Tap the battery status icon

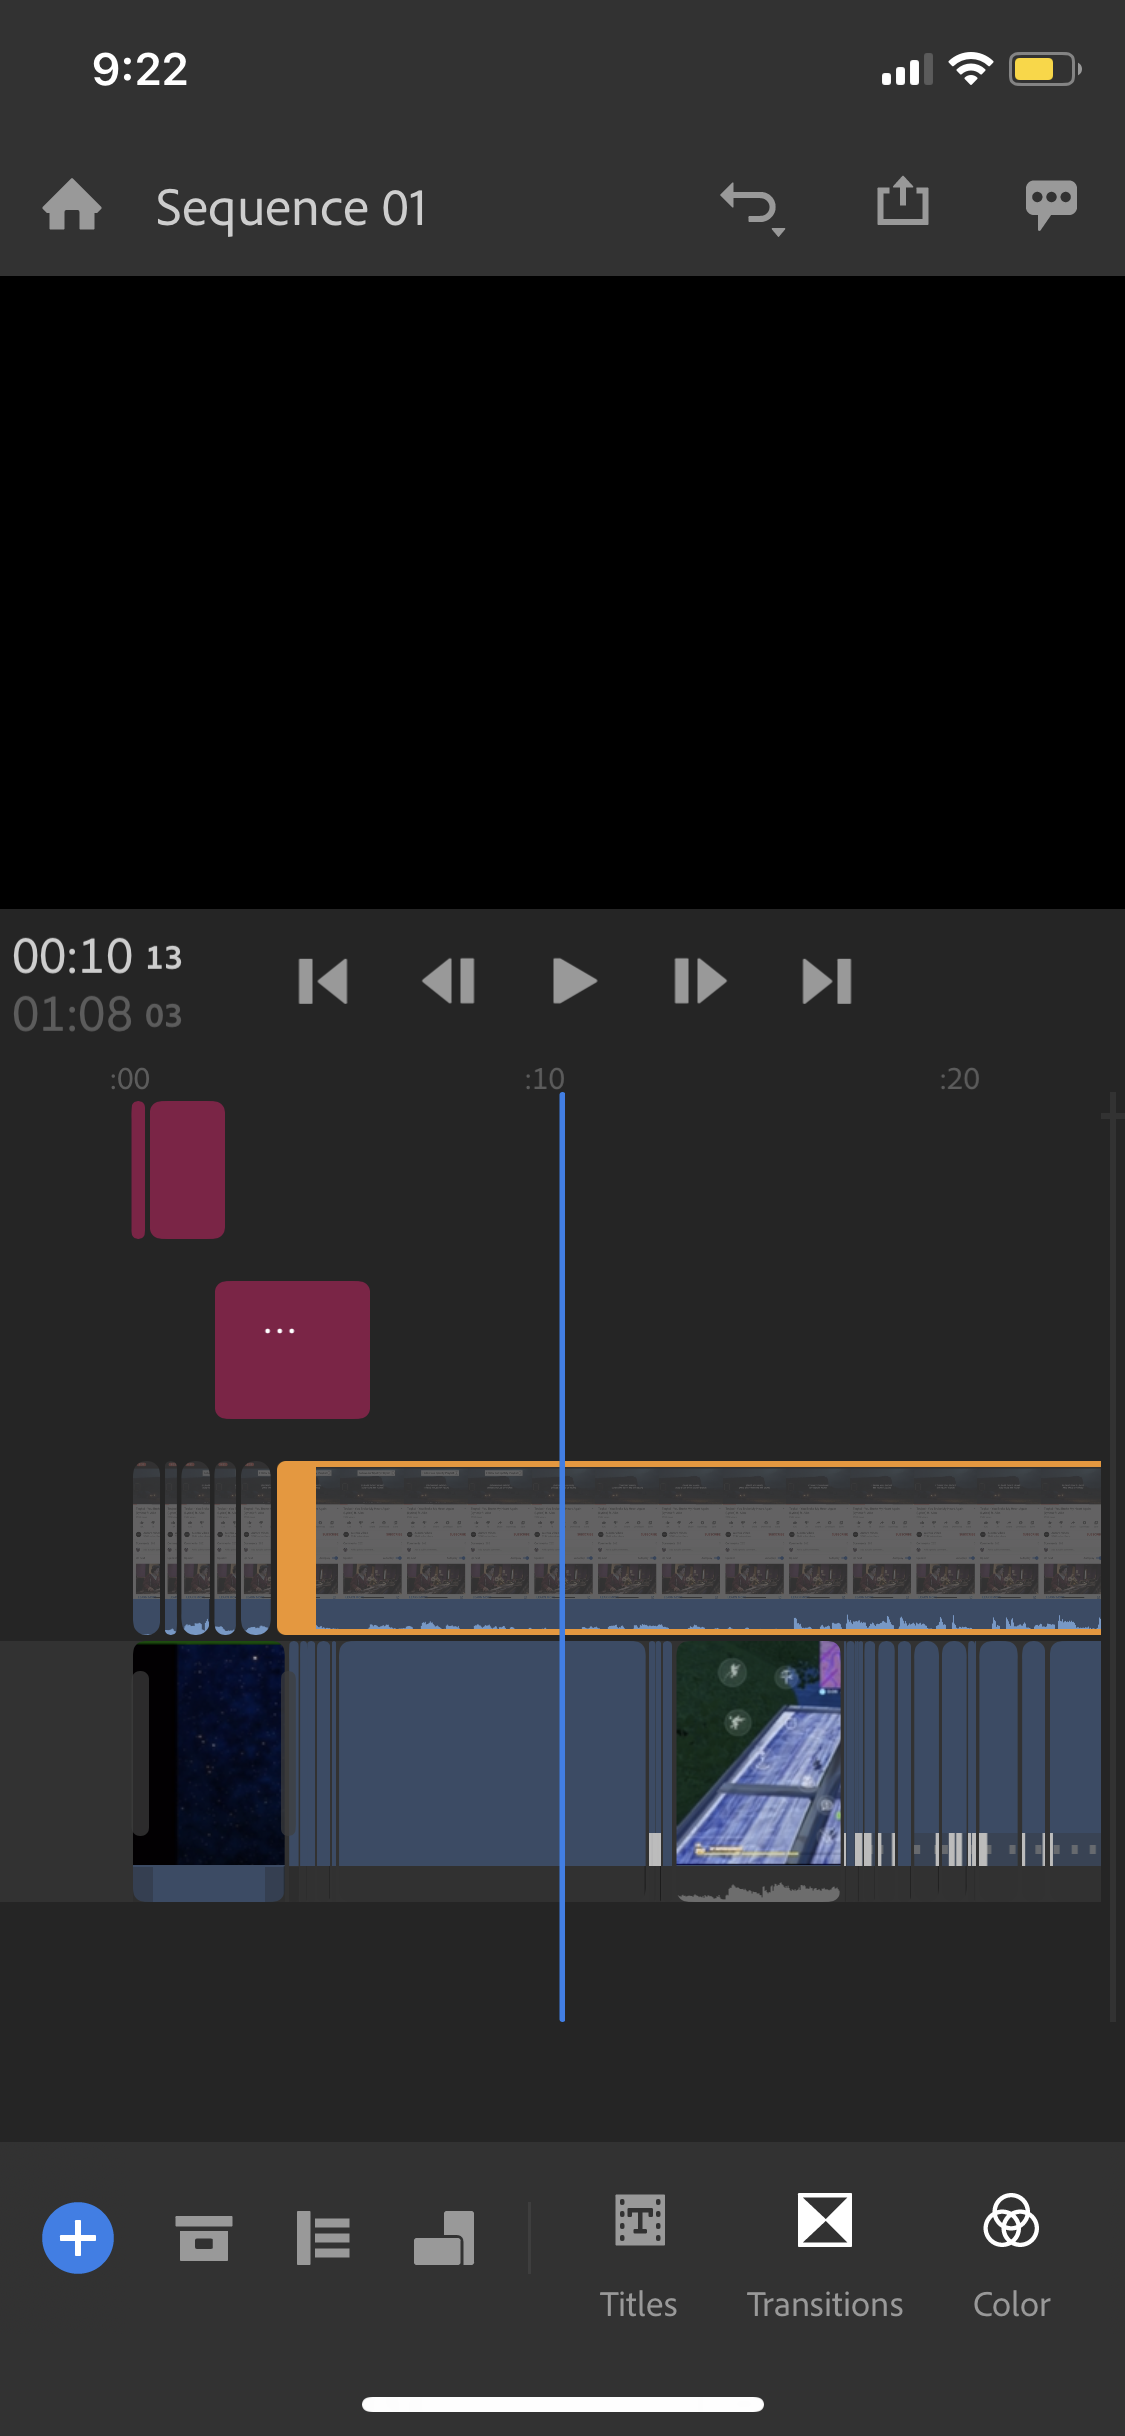(1045, 69)
